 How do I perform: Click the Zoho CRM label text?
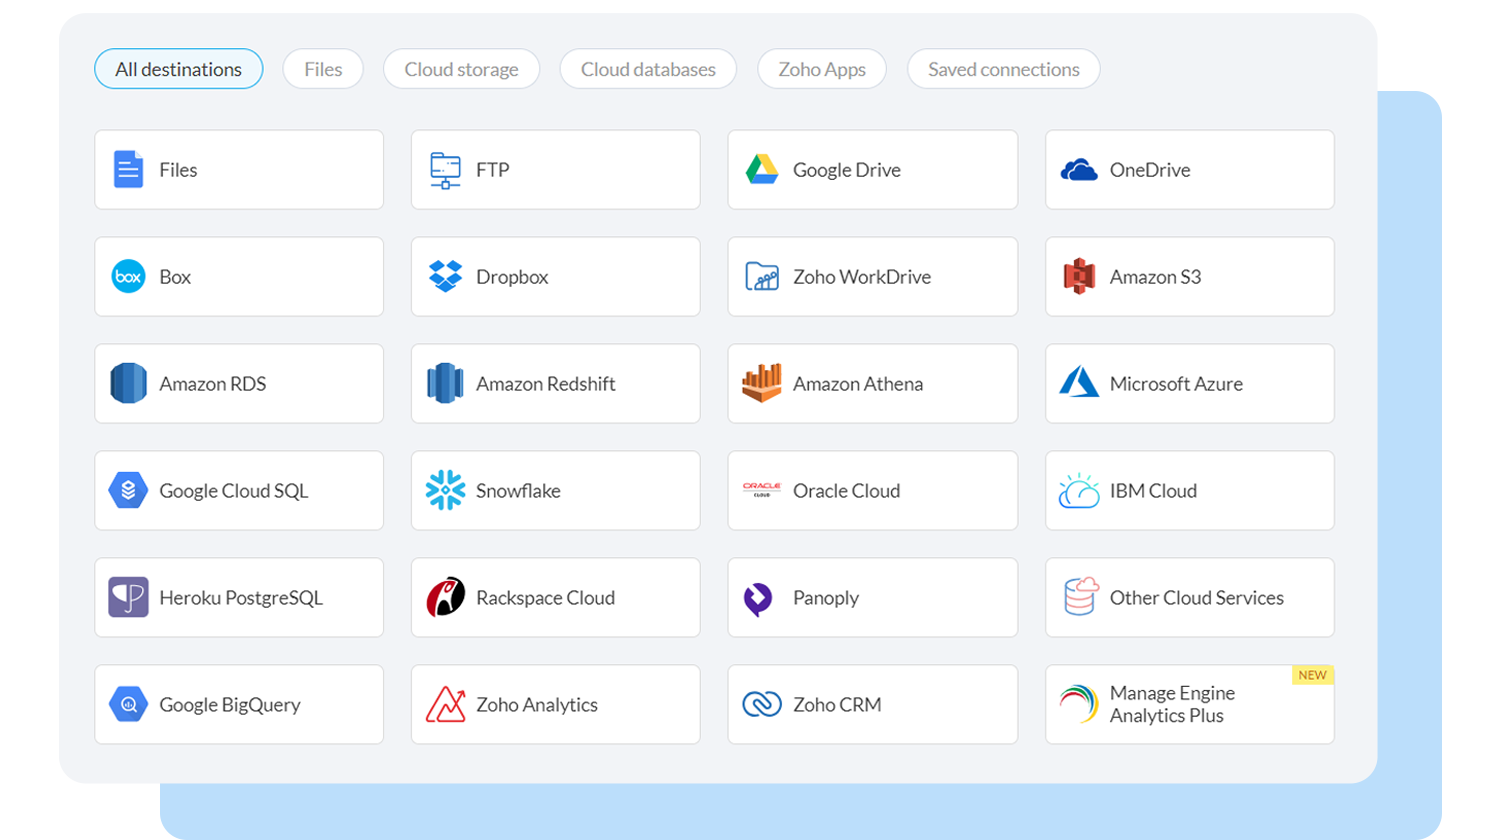838,705
